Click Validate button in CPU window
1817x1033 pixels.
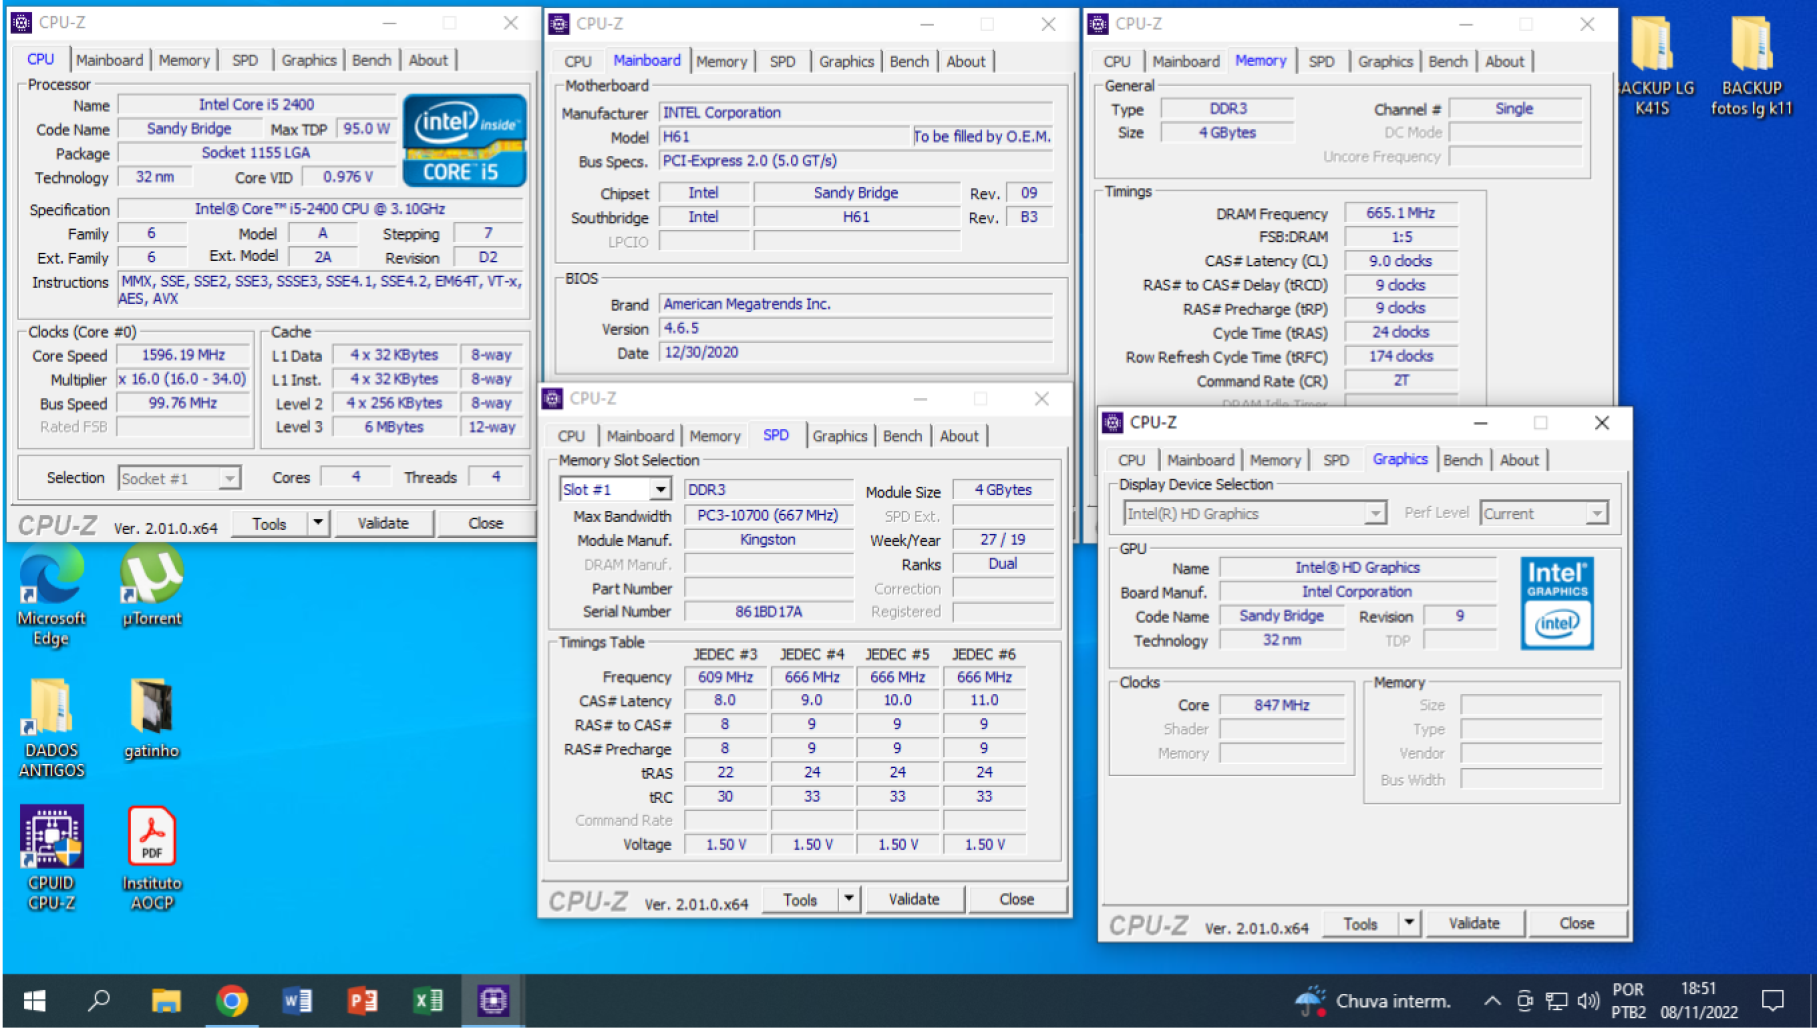pos(383,523)
